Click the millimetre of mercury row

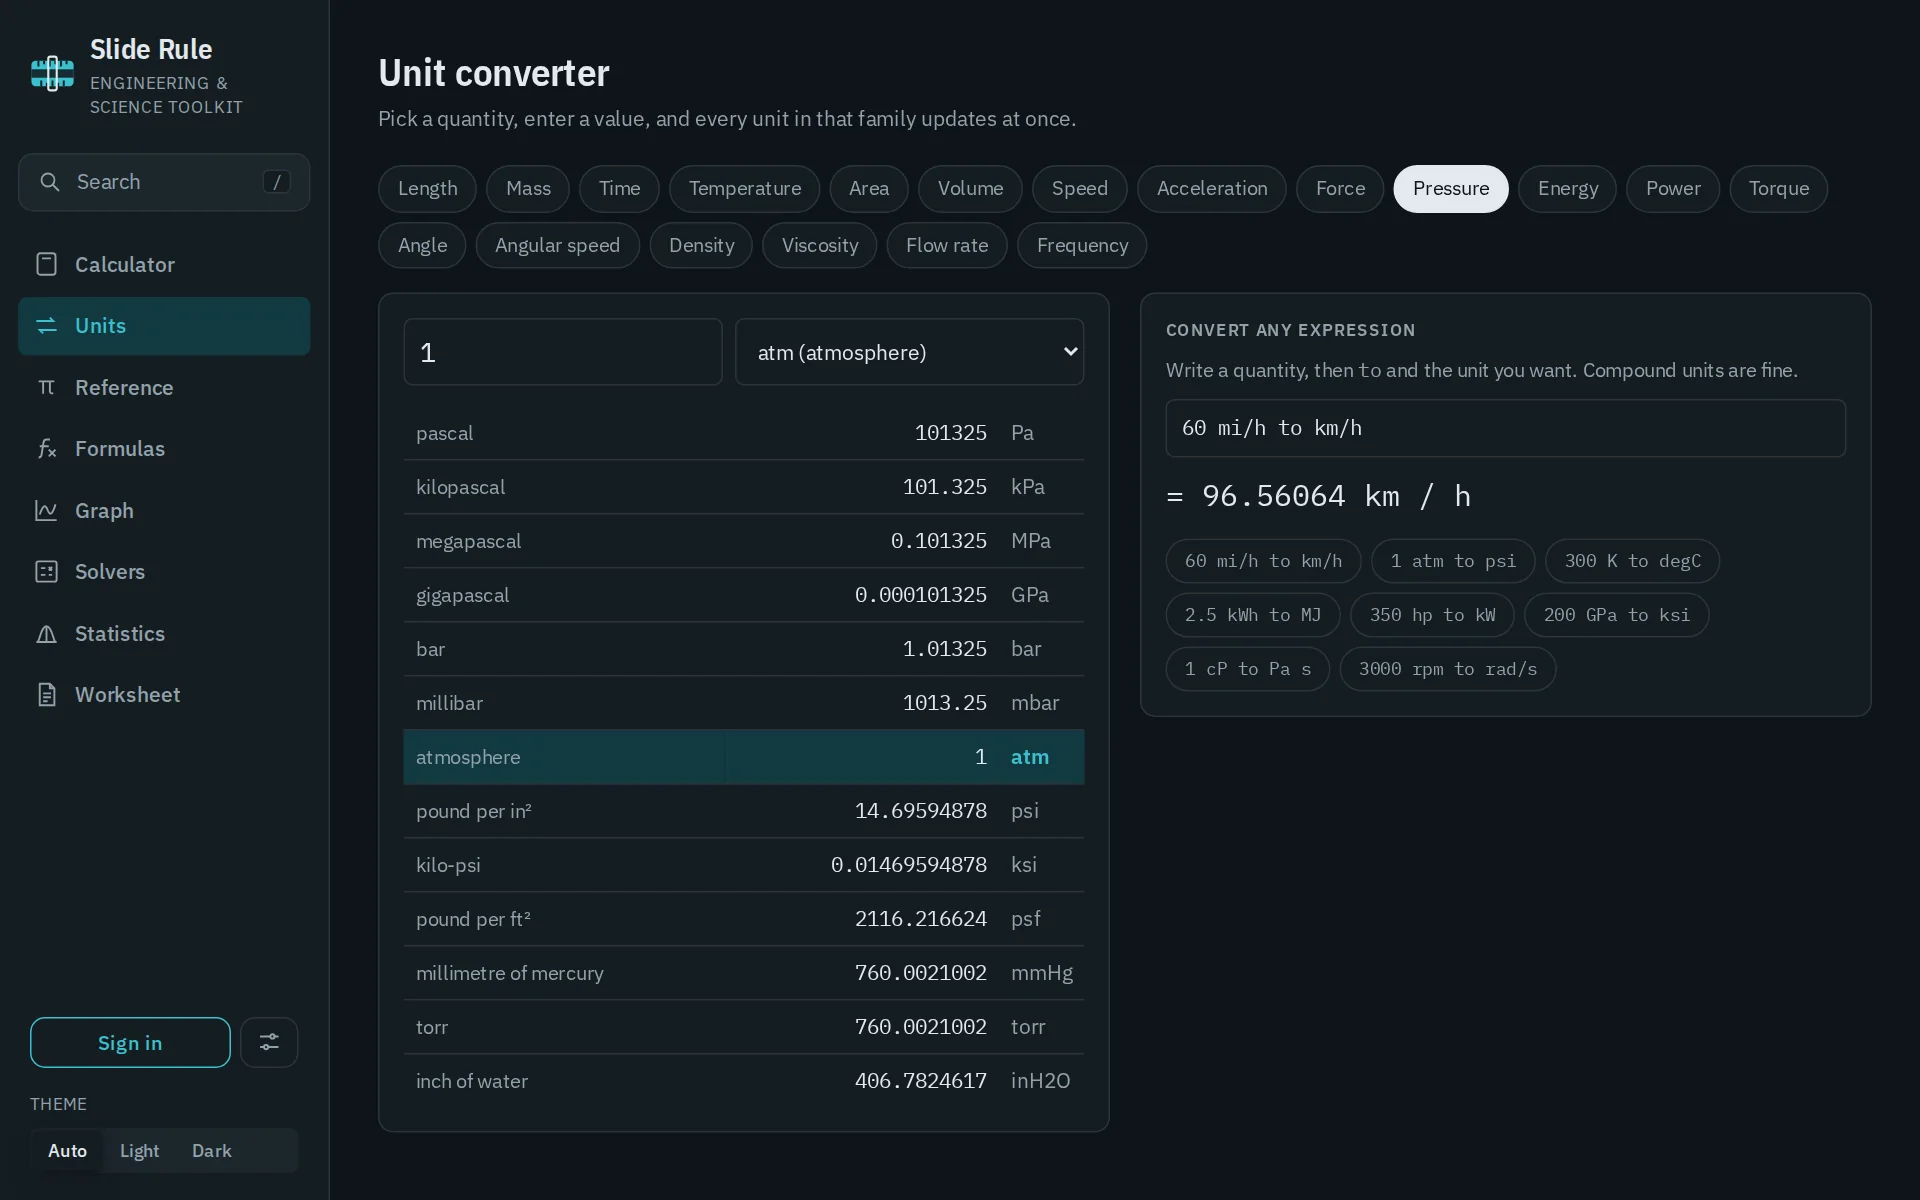point(743,973)
